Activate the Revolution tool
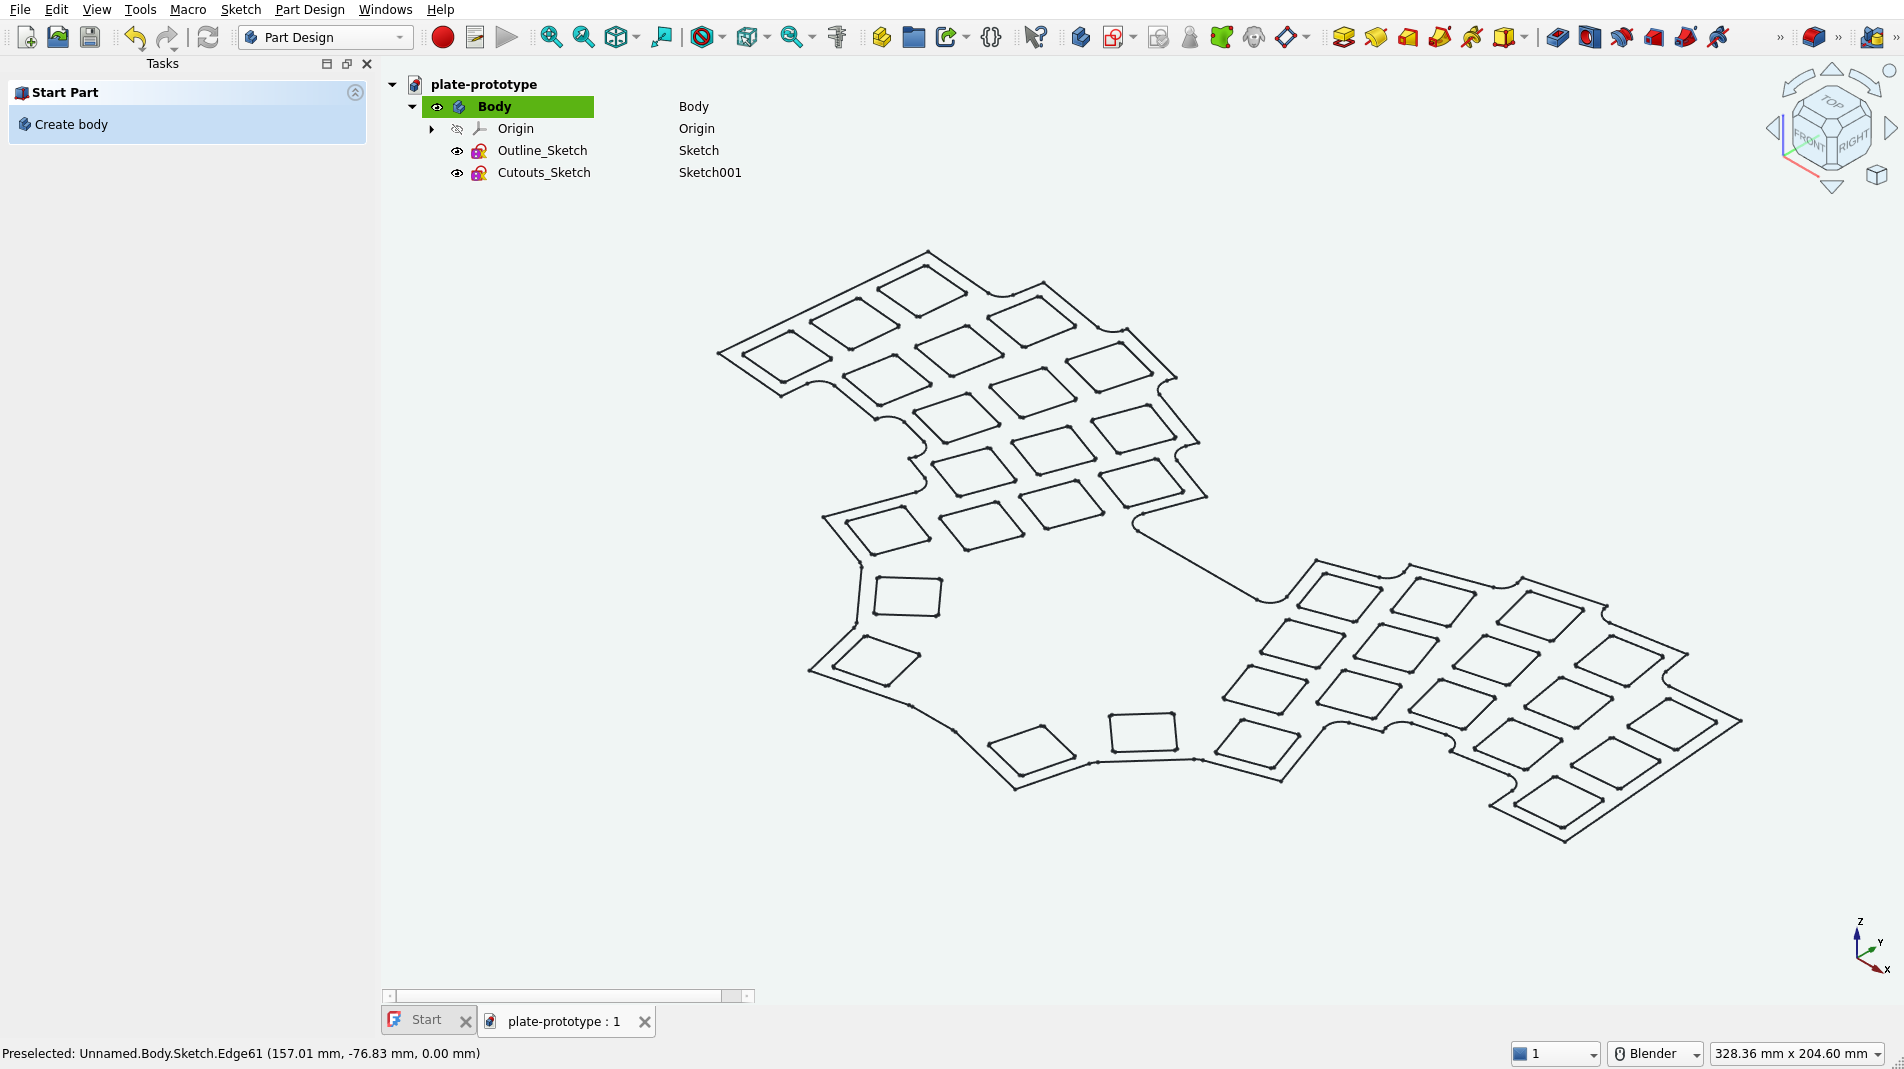Screen dimensions: 1904x1069 (1377, 37)
